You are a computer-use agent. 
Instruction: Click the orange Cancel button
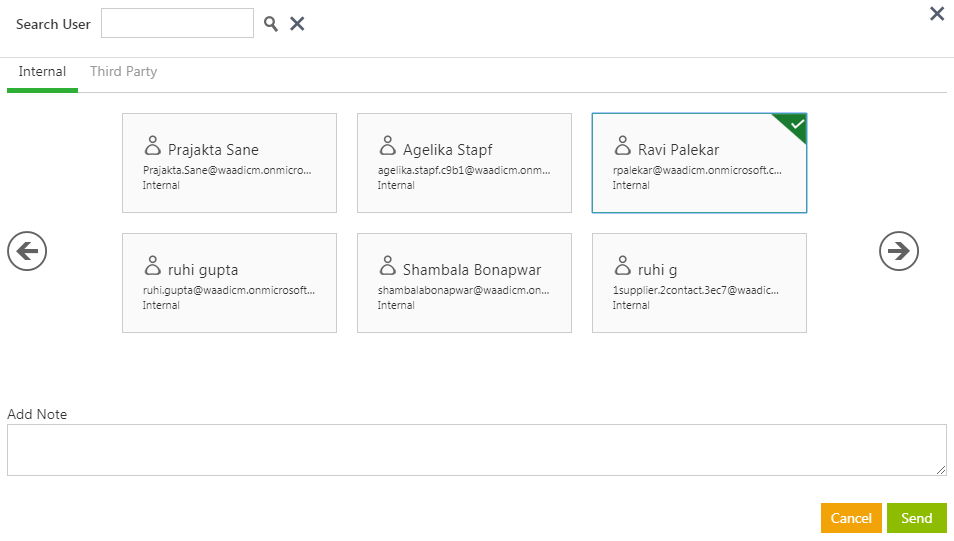click(851, 518)
